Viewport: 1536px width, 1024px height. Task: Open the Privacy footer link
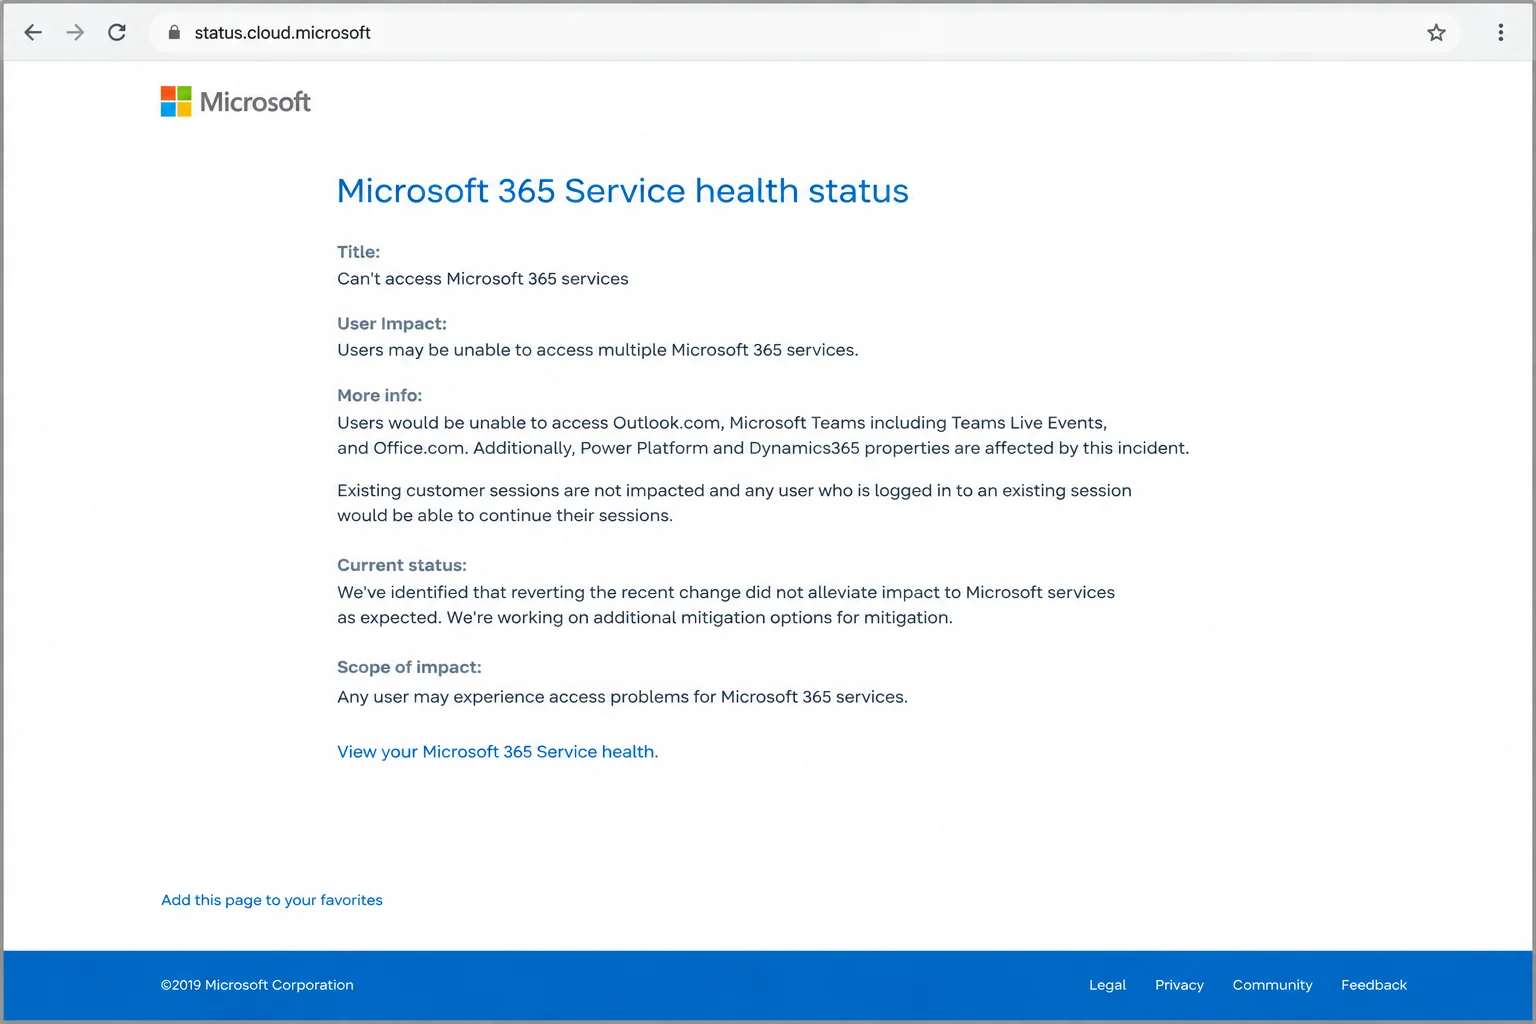coord(1179,985)
